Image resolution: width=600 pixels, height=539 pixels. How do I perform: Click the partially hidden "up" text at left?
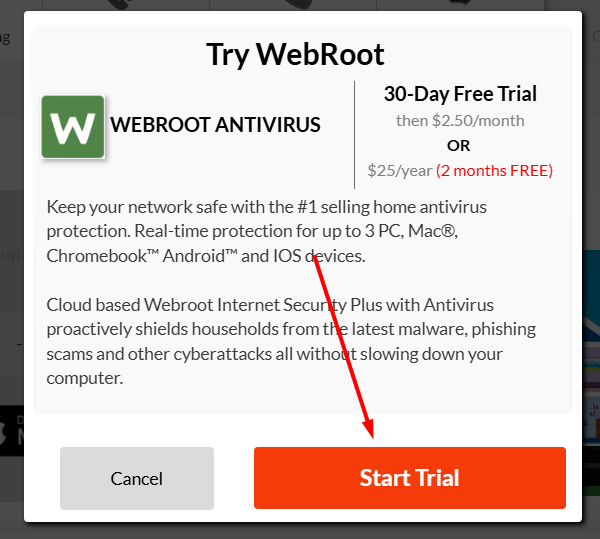click(10, 255)
